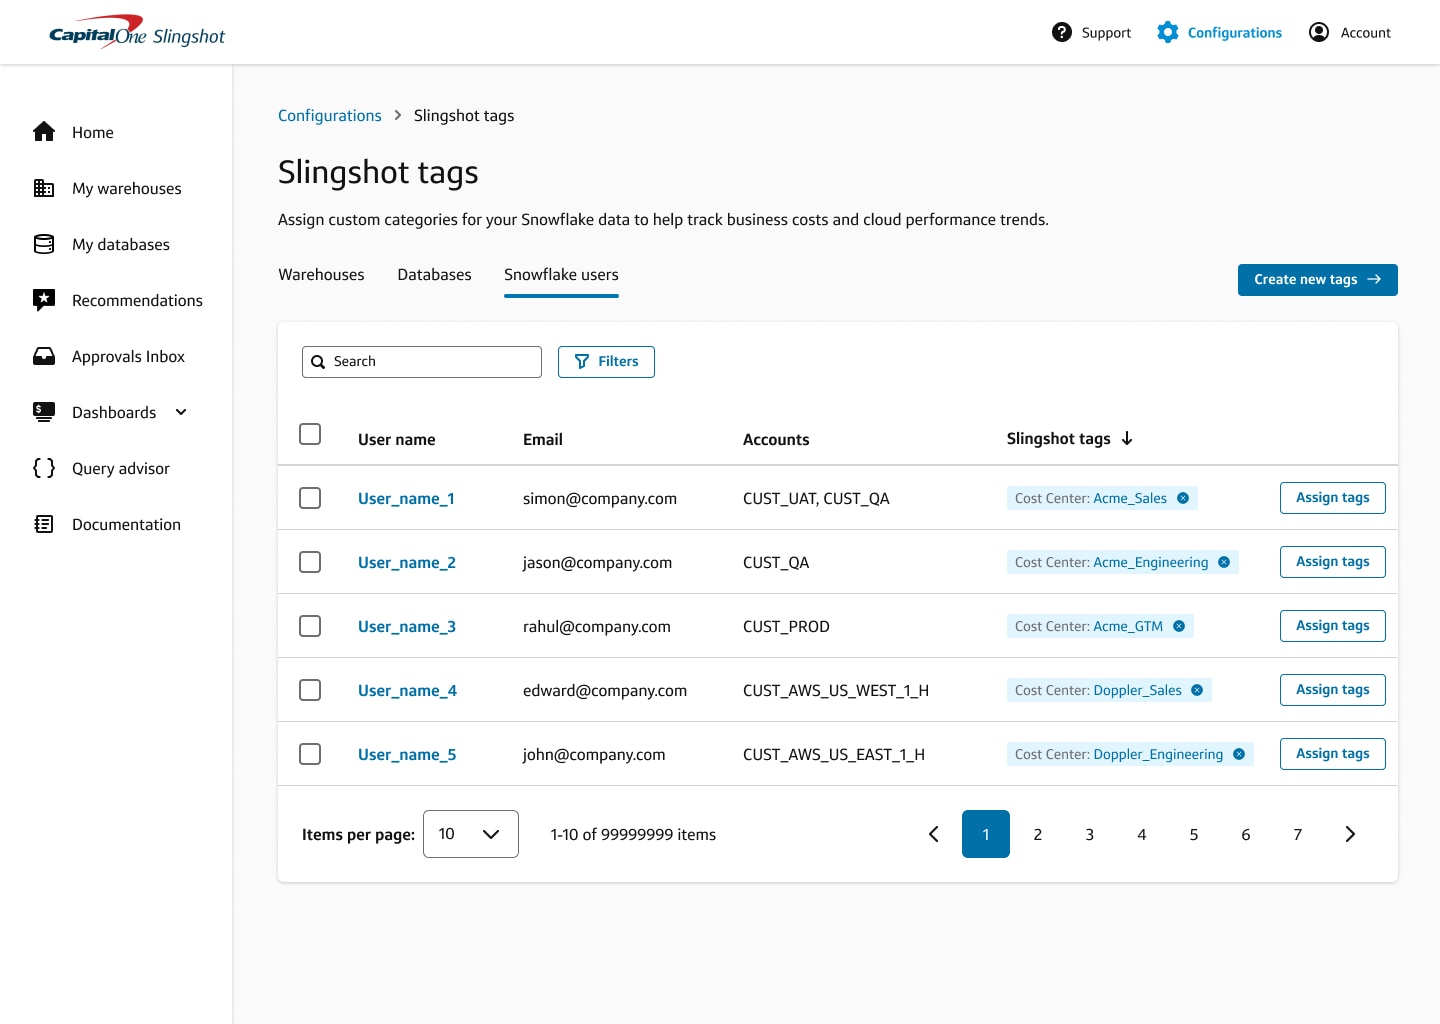Viewport: 1440px width, 1024px height.
Task: Click into the Search input field
Action: (x=430, y=362)
